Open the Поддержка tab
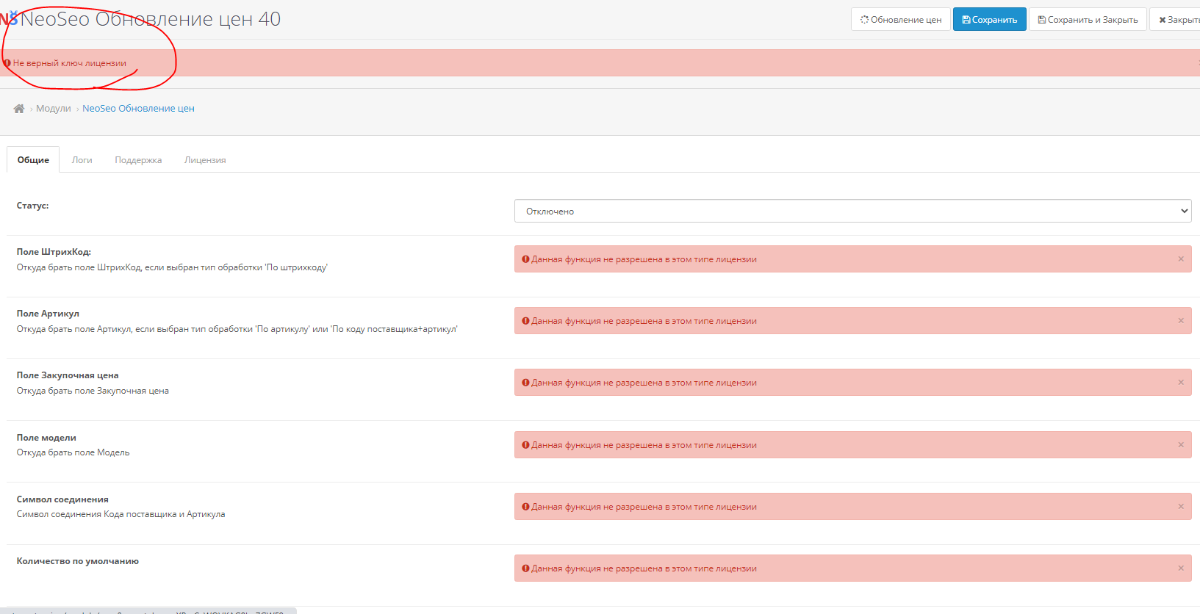This screenshot has width=1200, height=614. tap(138, 160)
